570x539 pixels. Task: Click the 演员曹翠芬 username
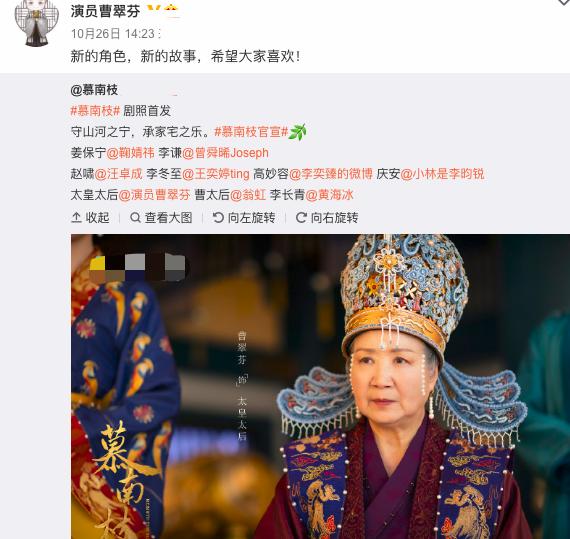[x=105, y=11]
